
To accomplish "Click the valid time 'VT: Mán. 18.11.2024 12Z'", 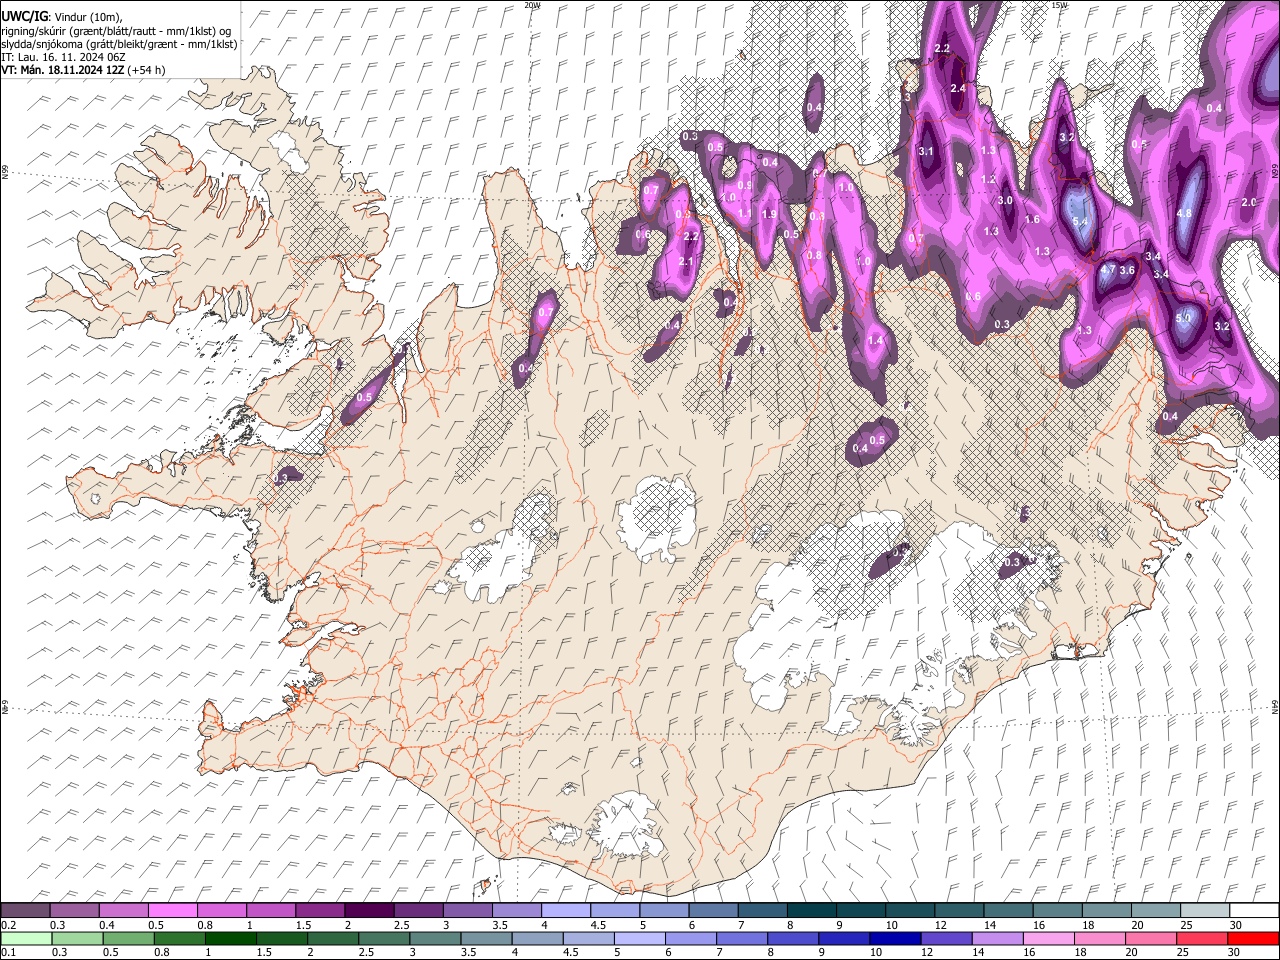I will pyautogui.click(x=62, y=70).
